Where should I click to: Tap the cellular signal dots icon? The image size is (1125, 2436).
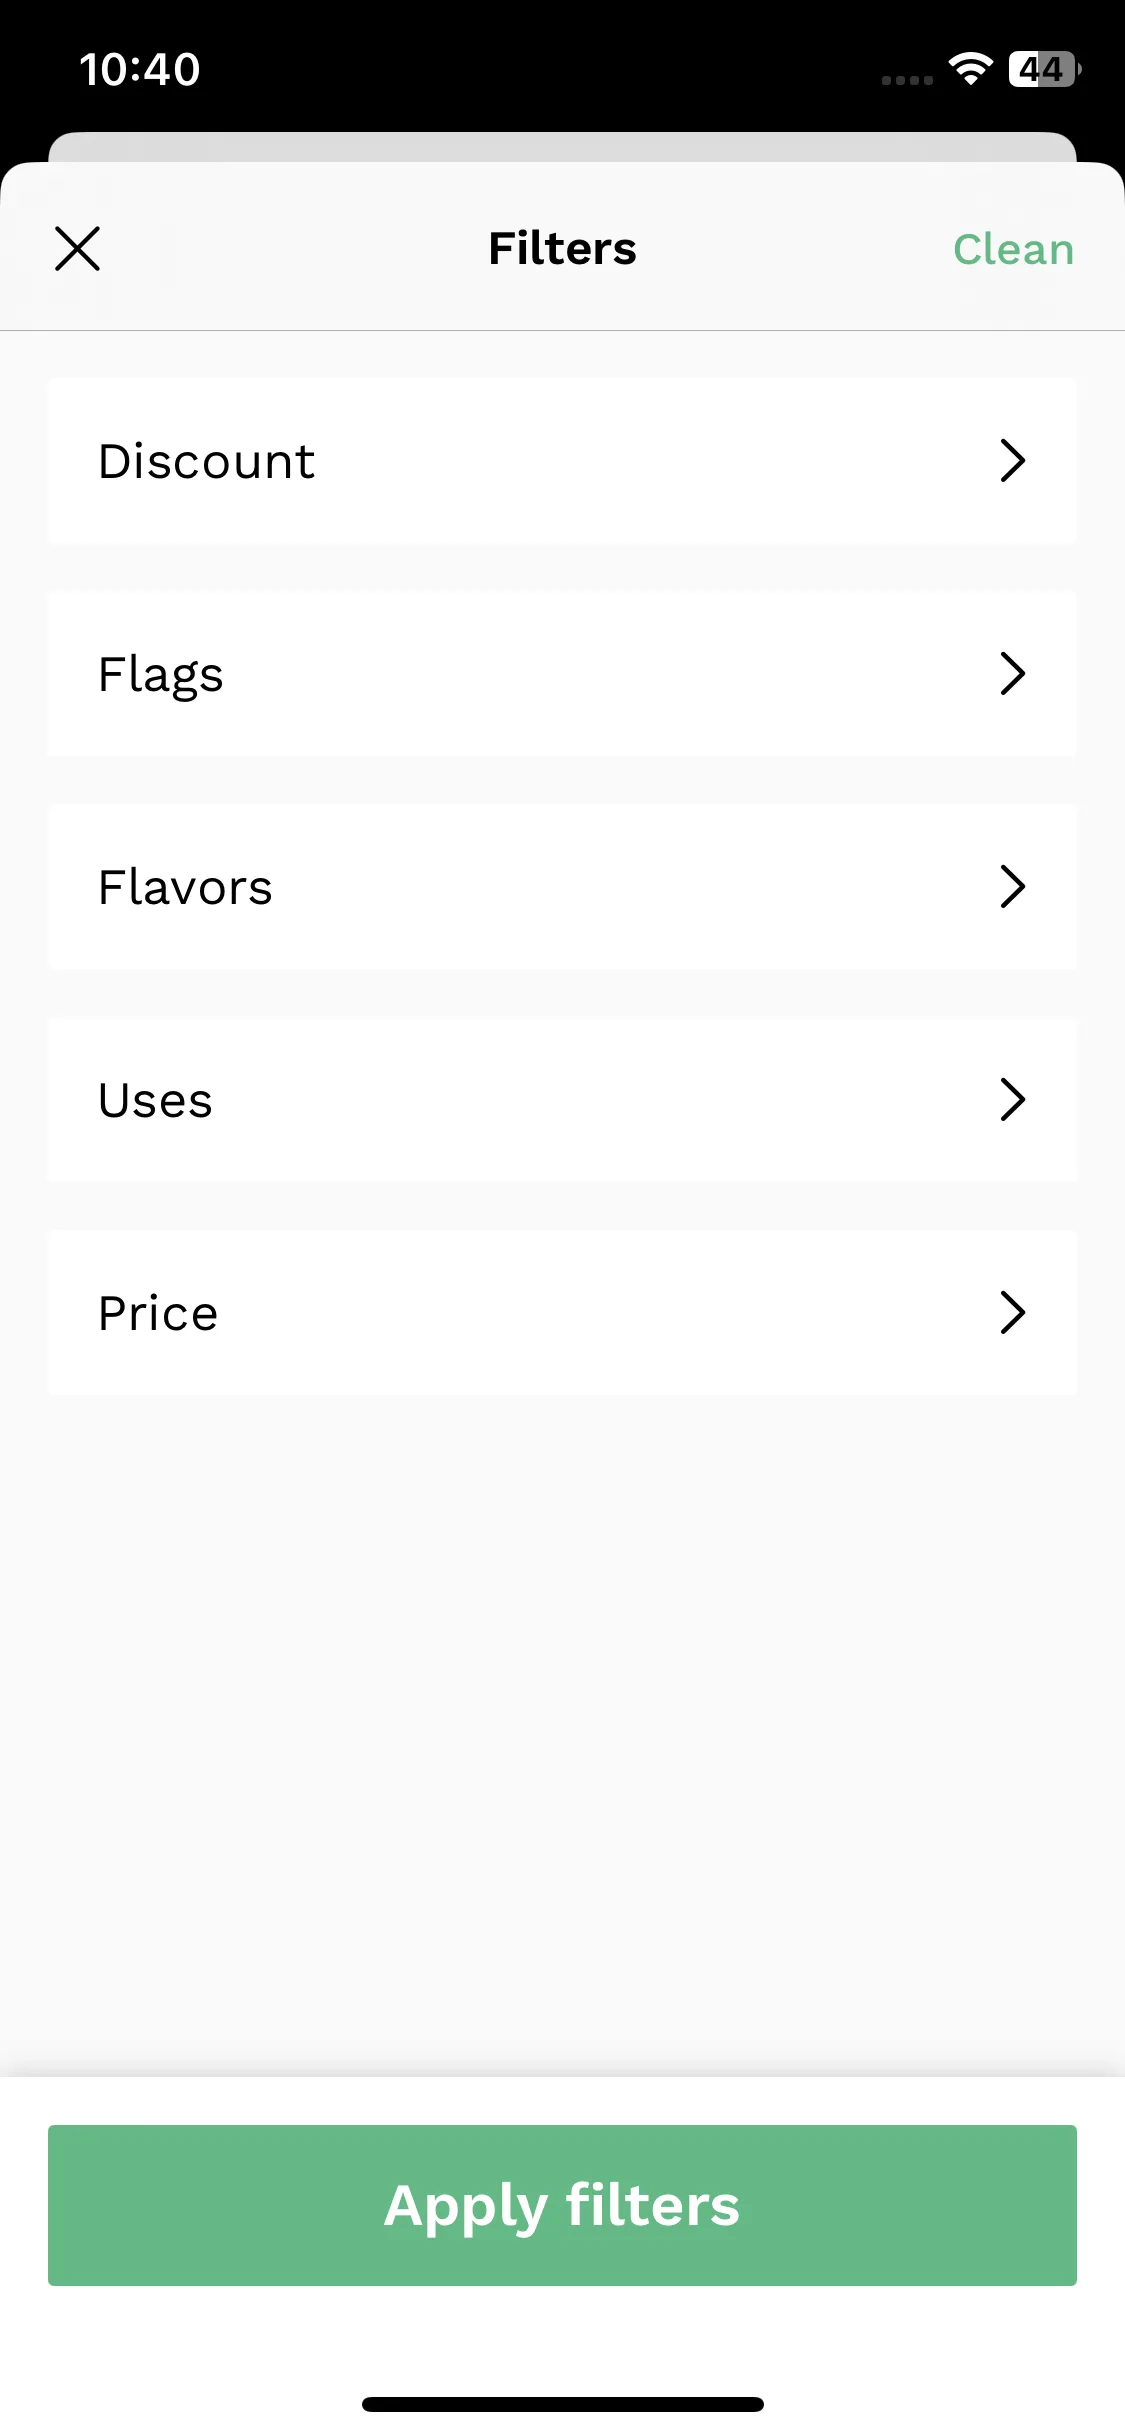pos(907,80)
